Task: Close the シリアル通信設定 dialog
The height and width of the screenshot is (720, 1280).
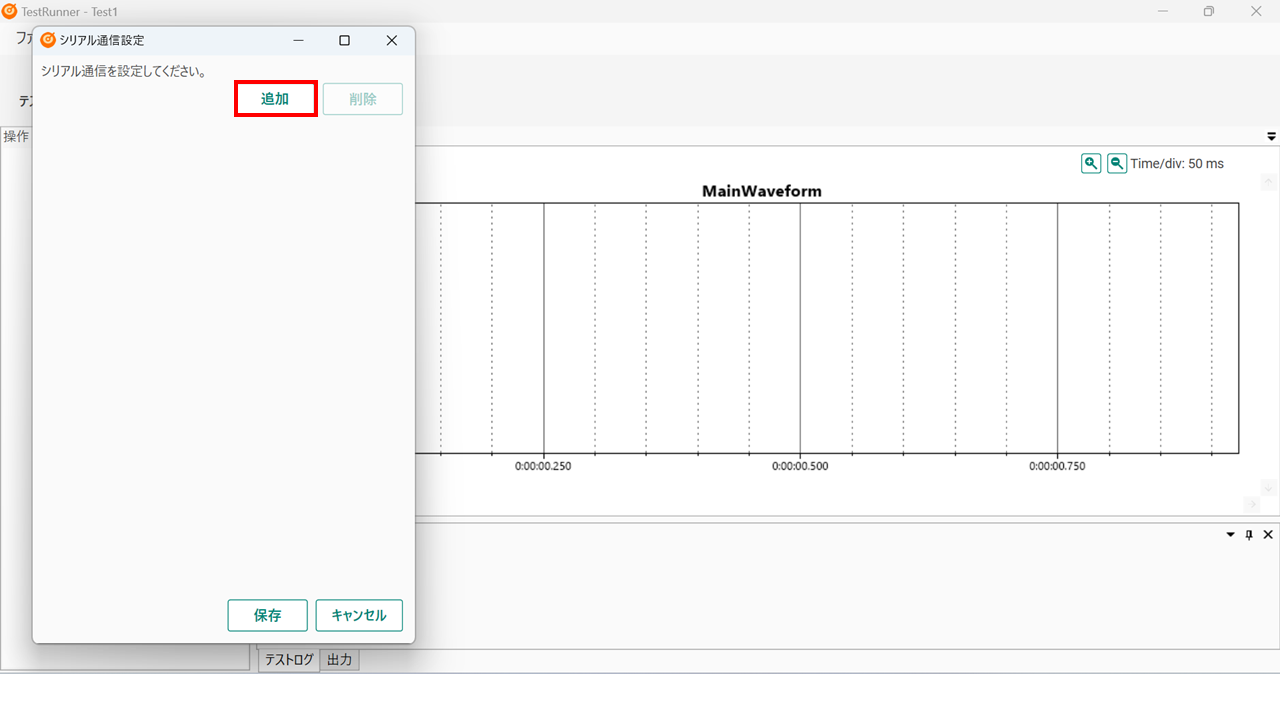Action: 391,40
